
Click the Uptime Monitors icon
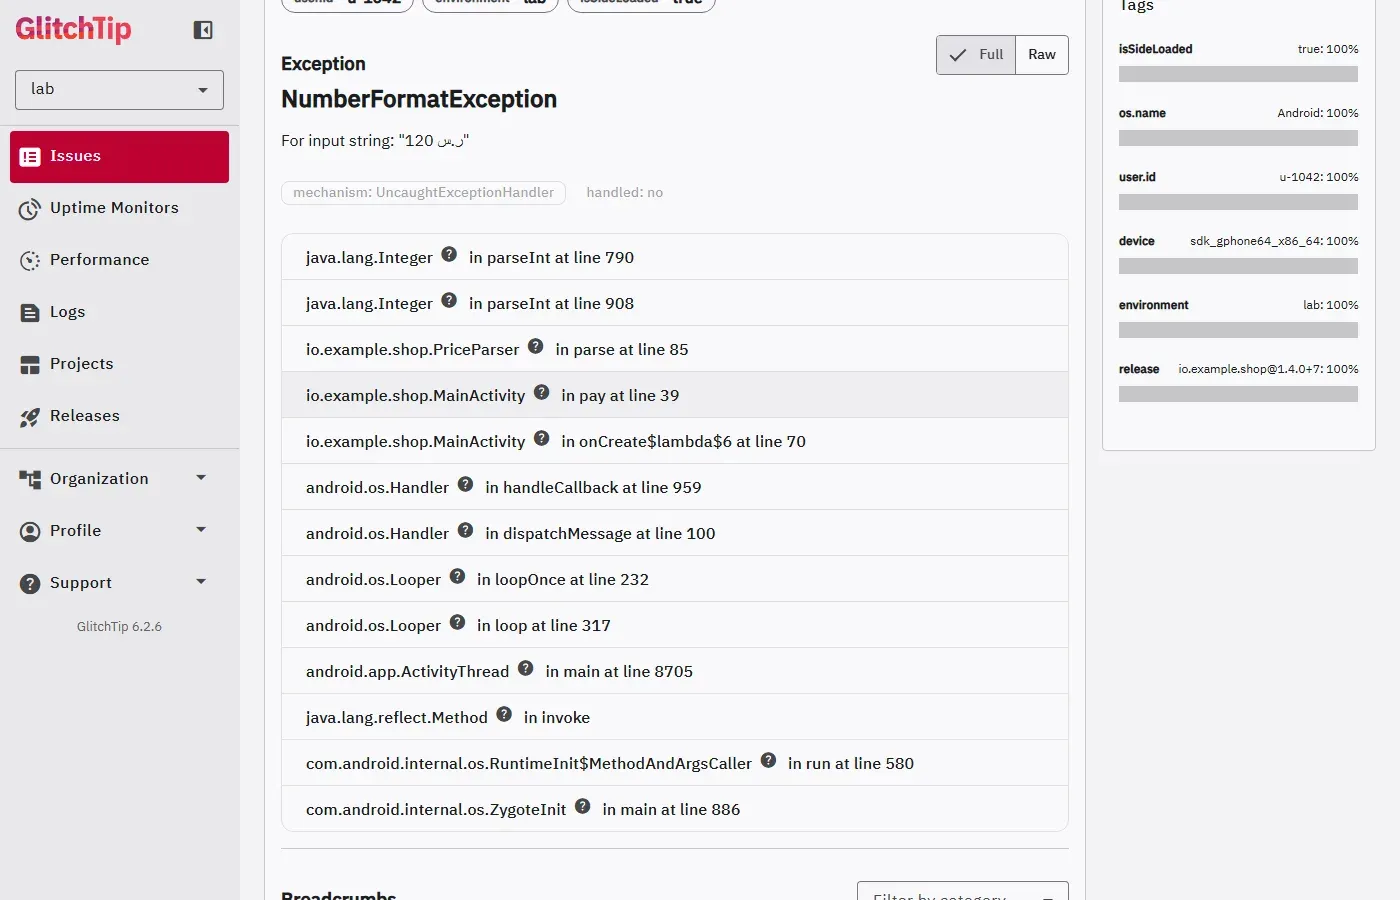[x=30, y=209]
